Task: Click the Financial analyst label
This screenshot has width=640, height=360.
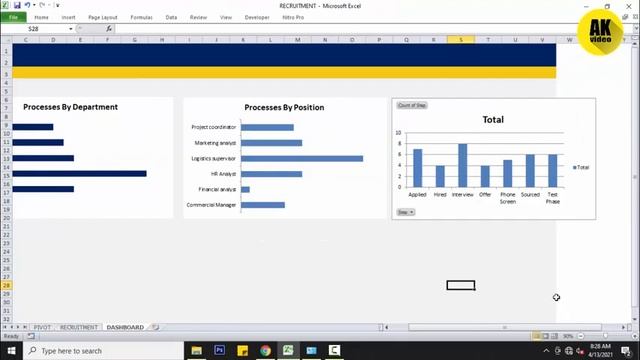Action: [x=217, y=189]
